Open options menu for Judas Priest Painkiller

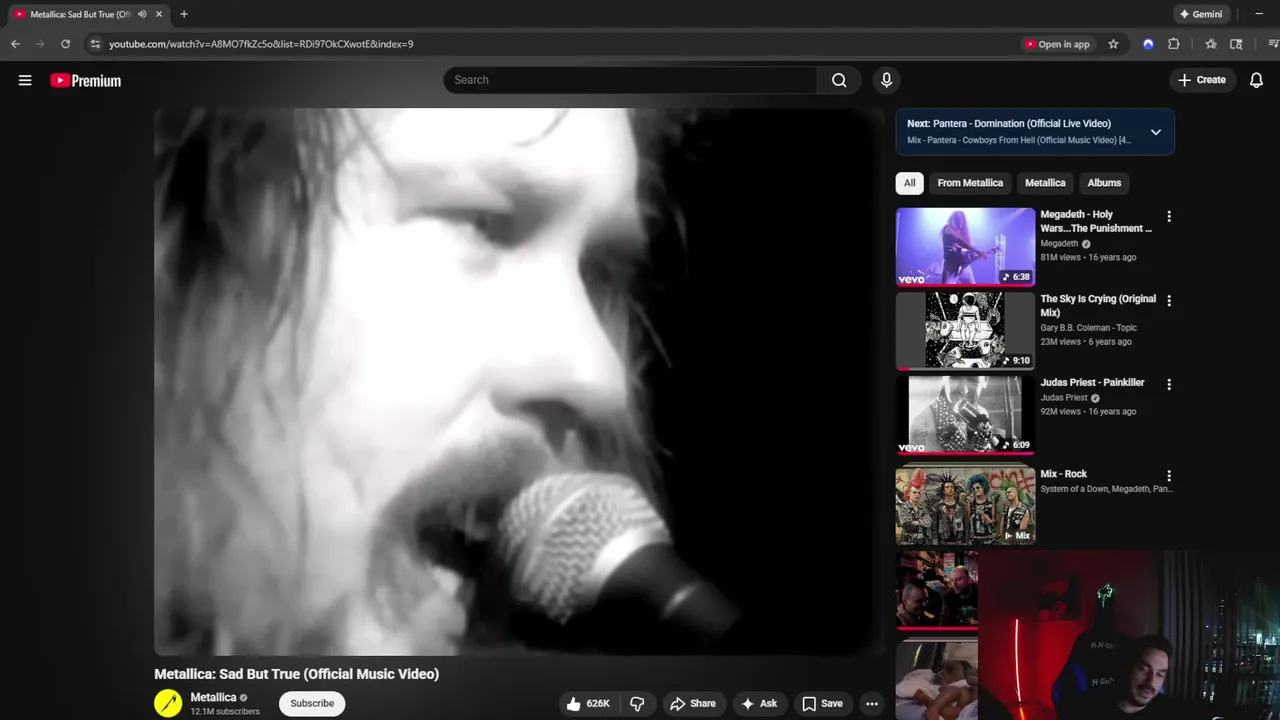pyautogui.click(x=1168, y=384)
